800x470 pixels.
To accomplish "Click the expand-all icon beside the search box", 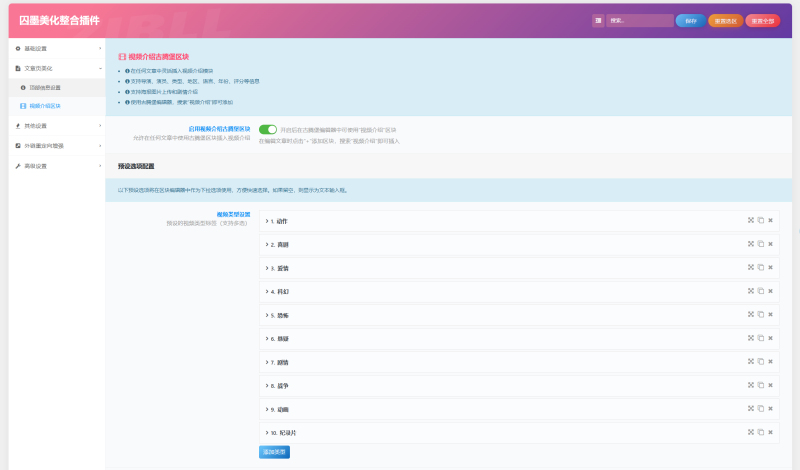I will 598,20.
